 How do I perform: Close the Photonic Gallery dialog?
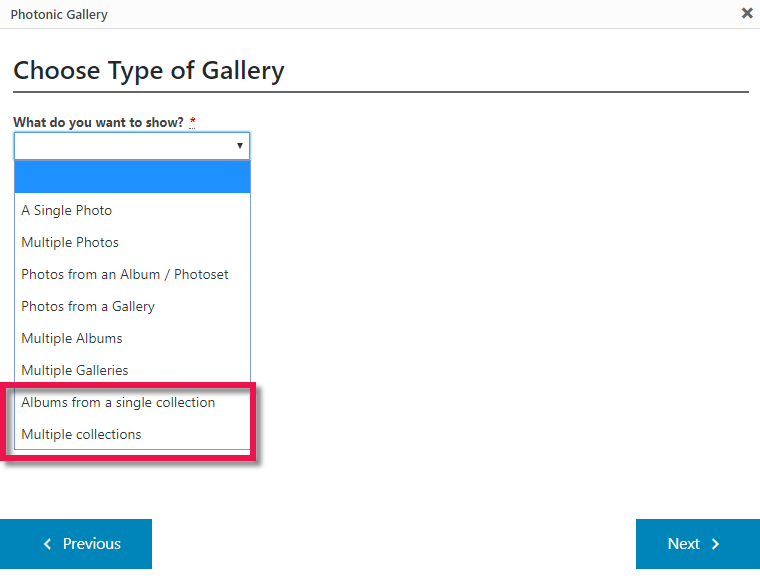747,13
